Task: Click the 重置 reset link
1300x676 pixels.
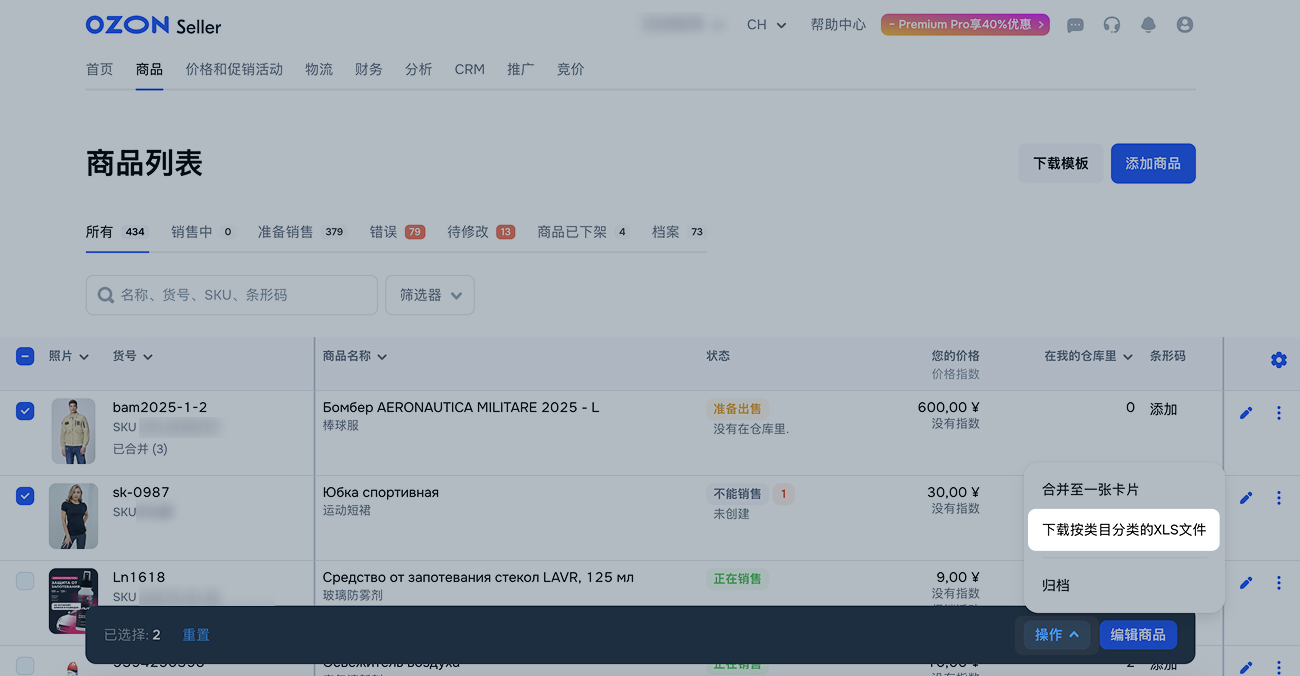Action: pyautogui.click(x=196, y=635)
